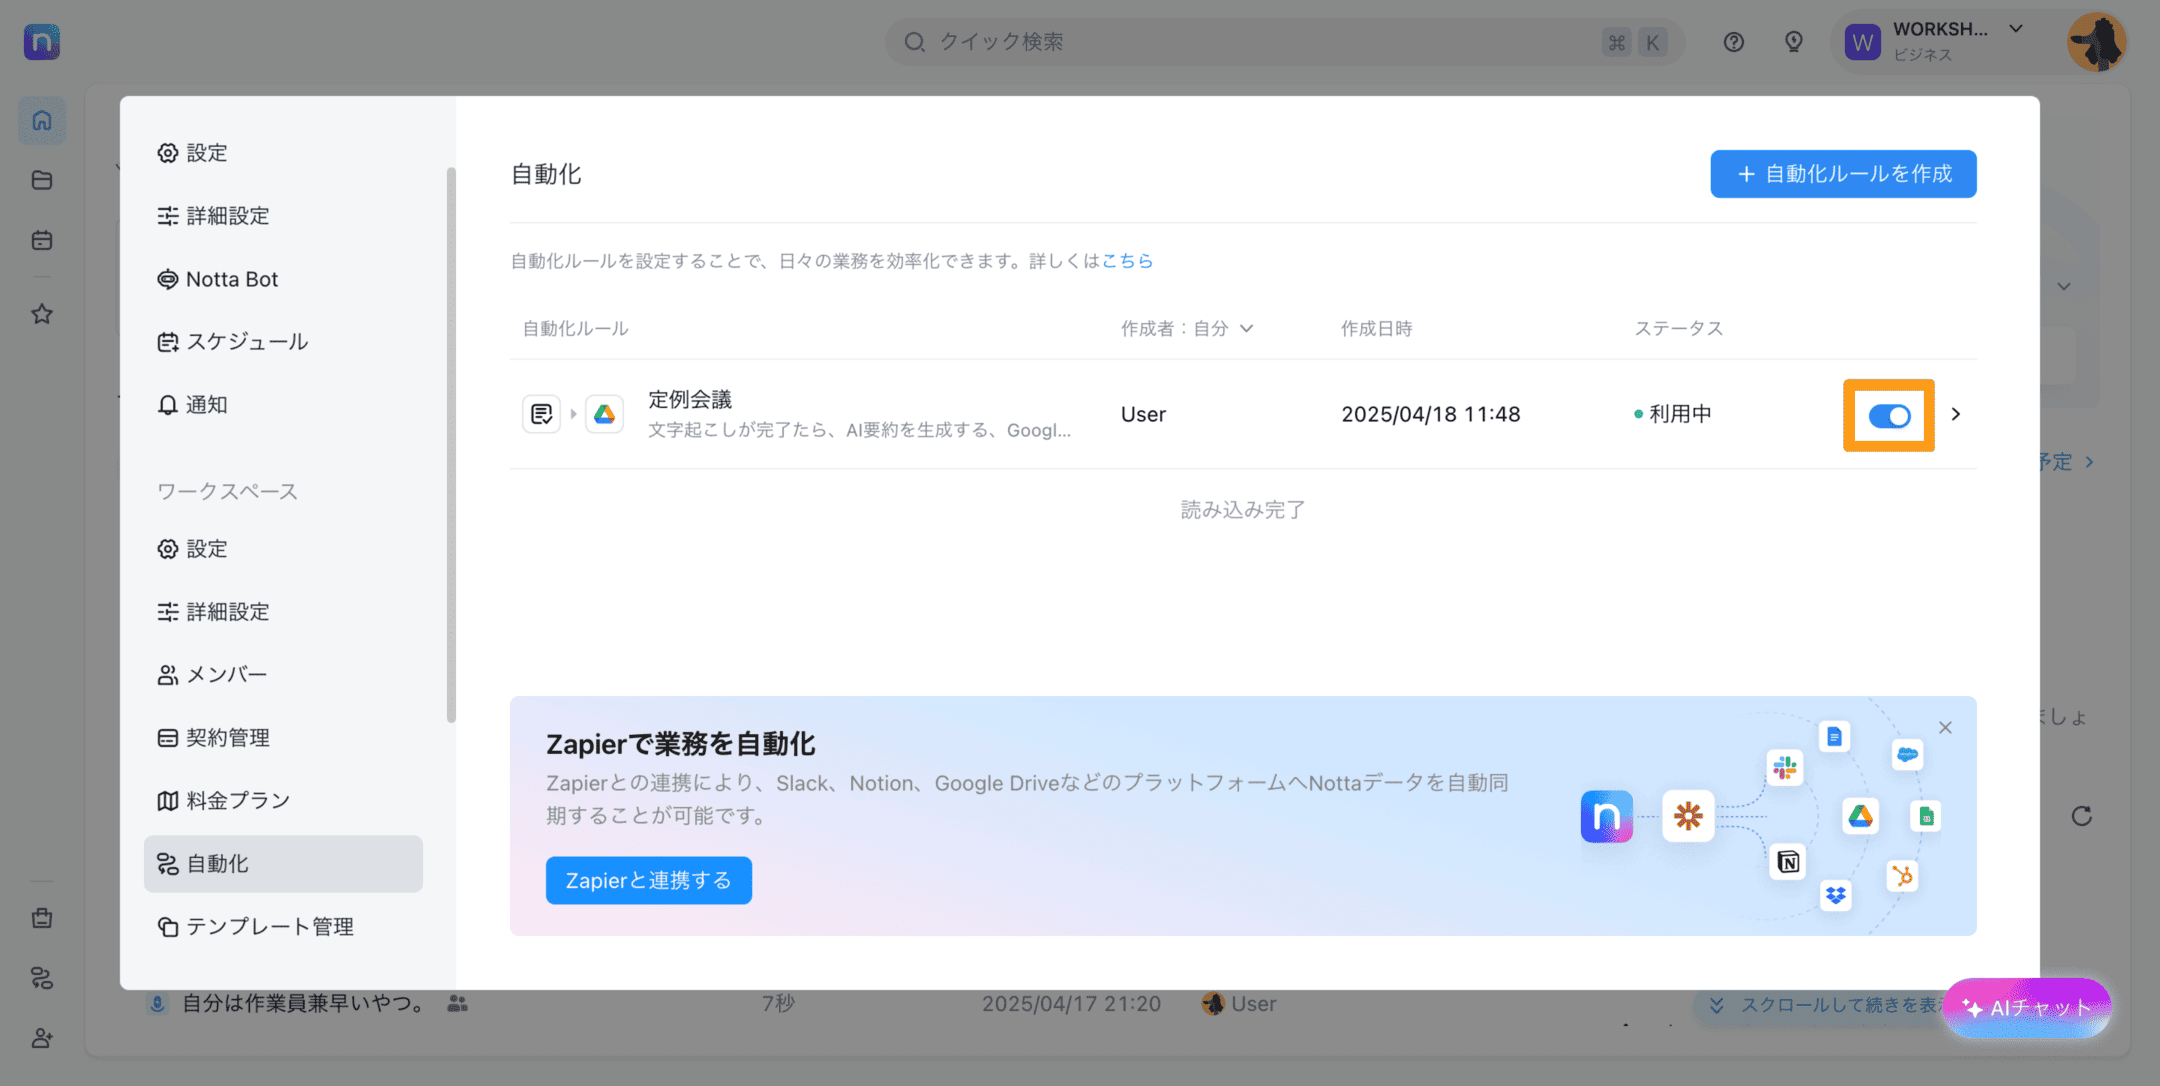Screen dimensions: 2160x1086
Task: Open the favorites star icon
Action: click(42, 314)
